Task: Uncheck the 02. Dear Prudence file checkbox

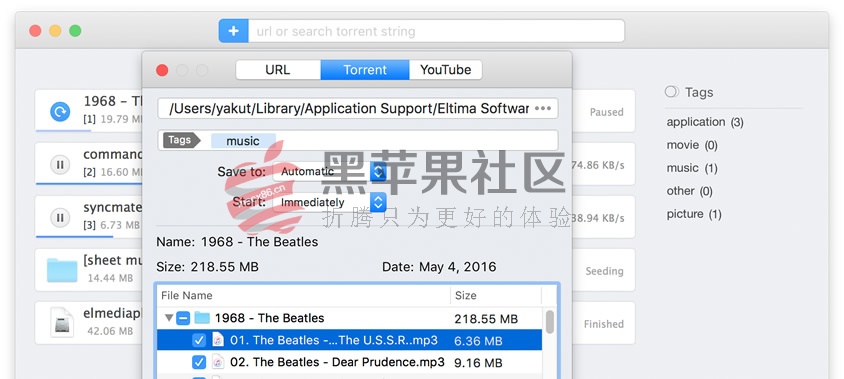Action: tap(199, 362)
